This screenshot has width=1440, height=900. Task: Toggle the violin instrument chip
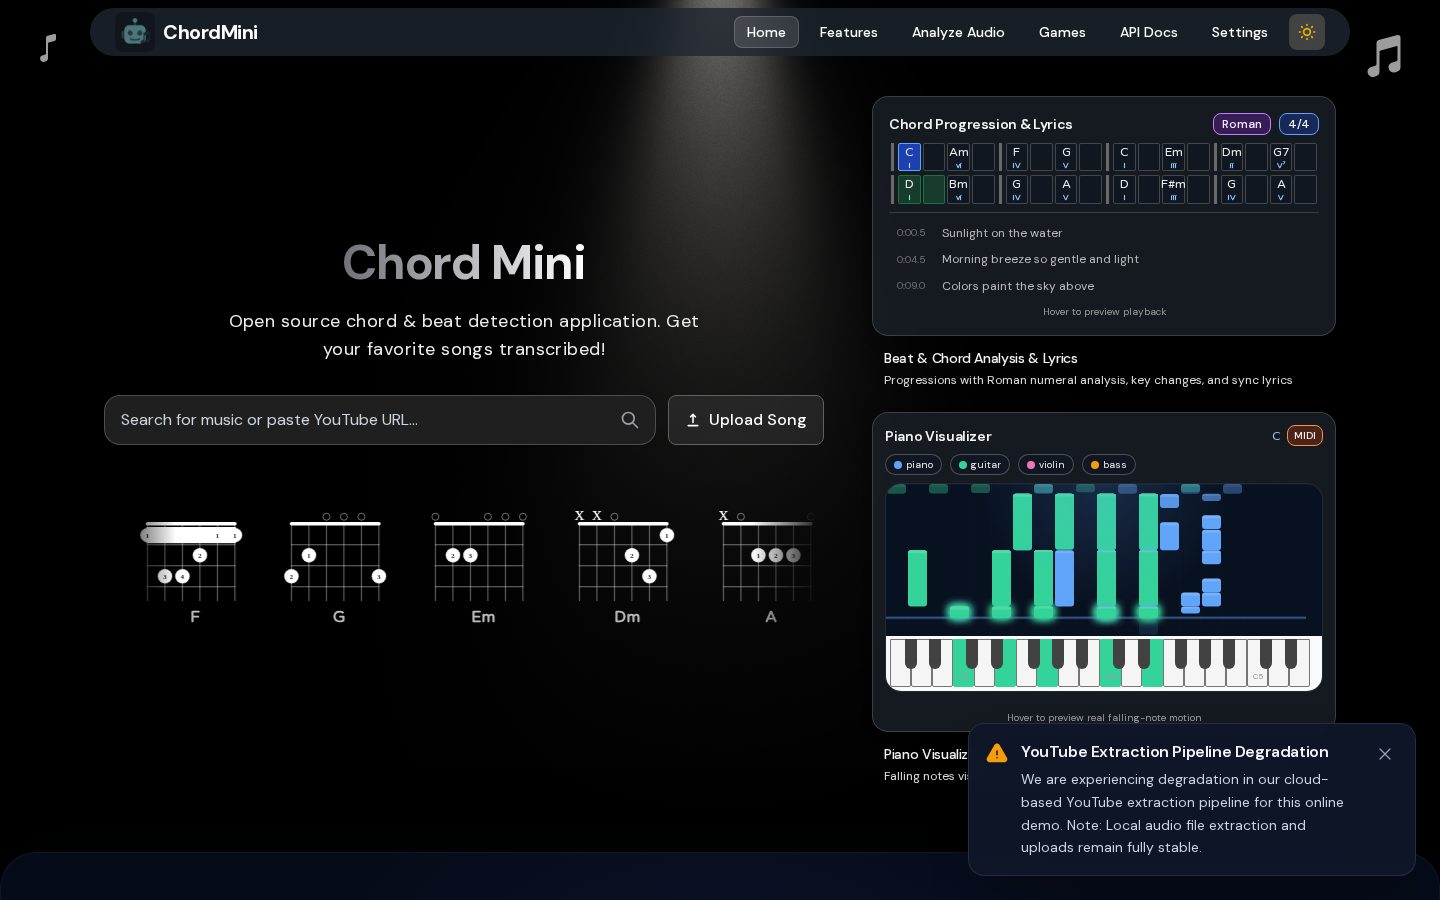(x=1045, y=464)
